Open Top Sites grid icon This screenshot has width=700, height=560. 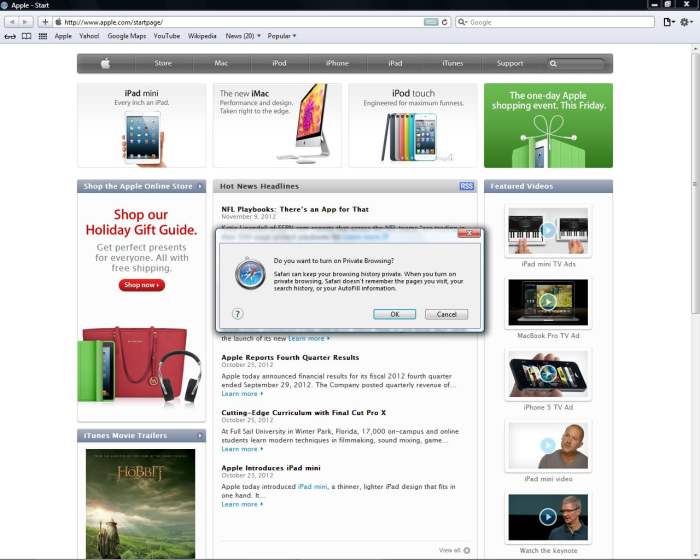point(43,36)
